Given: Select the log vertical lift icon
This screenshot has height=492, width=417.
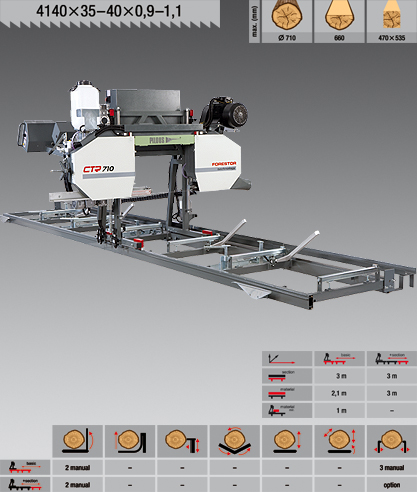Looking at the screenshot, I should pyautogui.click(x=287, y=441).
